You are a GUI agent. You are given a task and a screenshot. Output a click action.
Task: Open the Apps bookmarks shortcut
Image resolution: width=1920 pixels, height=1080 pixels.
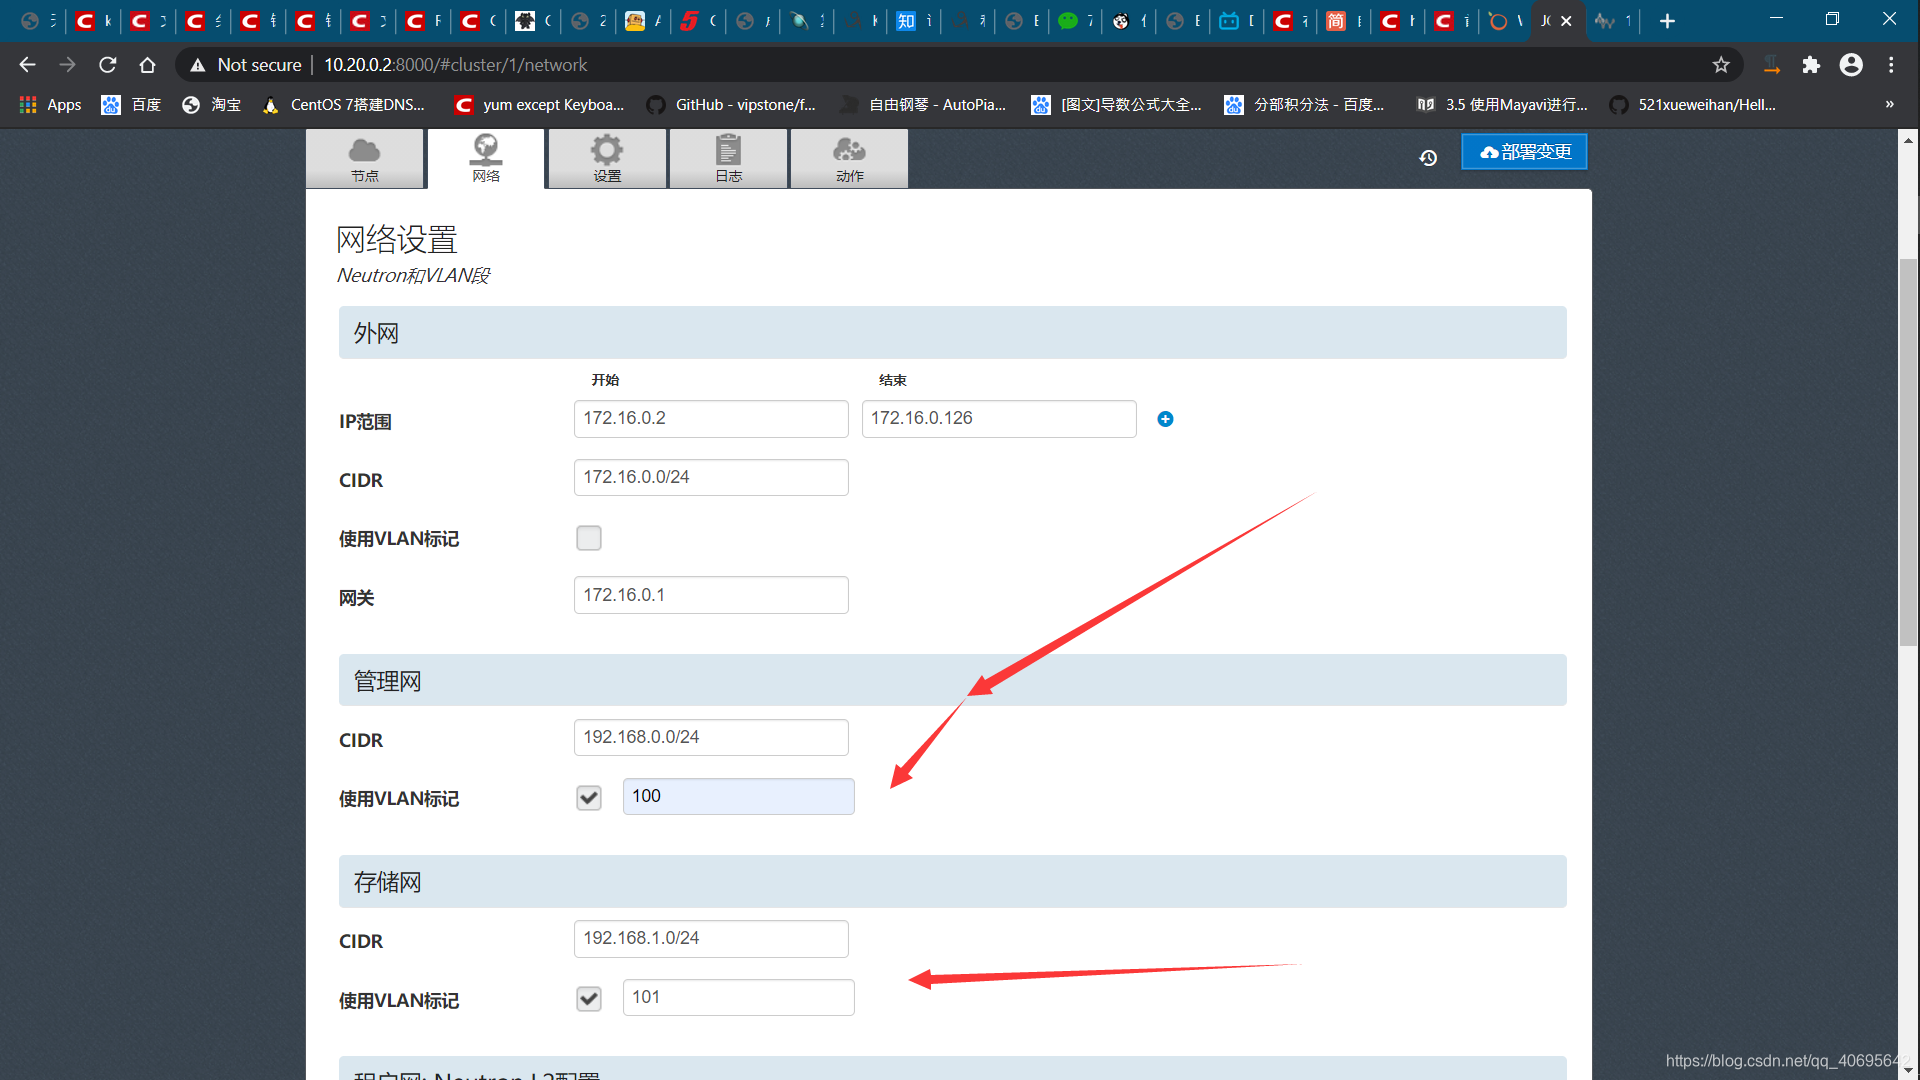coord(50,105)
